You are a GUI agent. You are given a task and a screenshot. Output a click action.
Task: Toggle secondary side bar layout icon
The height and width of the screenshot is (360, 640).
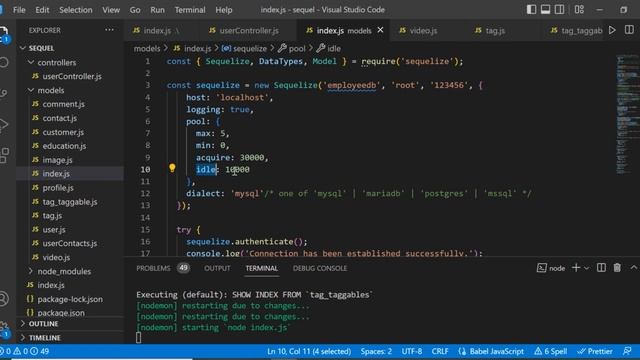560,9
